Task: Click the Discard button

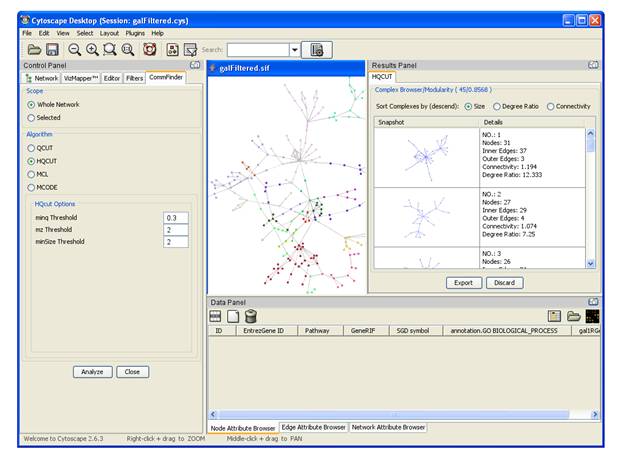Action: [504, 283]
